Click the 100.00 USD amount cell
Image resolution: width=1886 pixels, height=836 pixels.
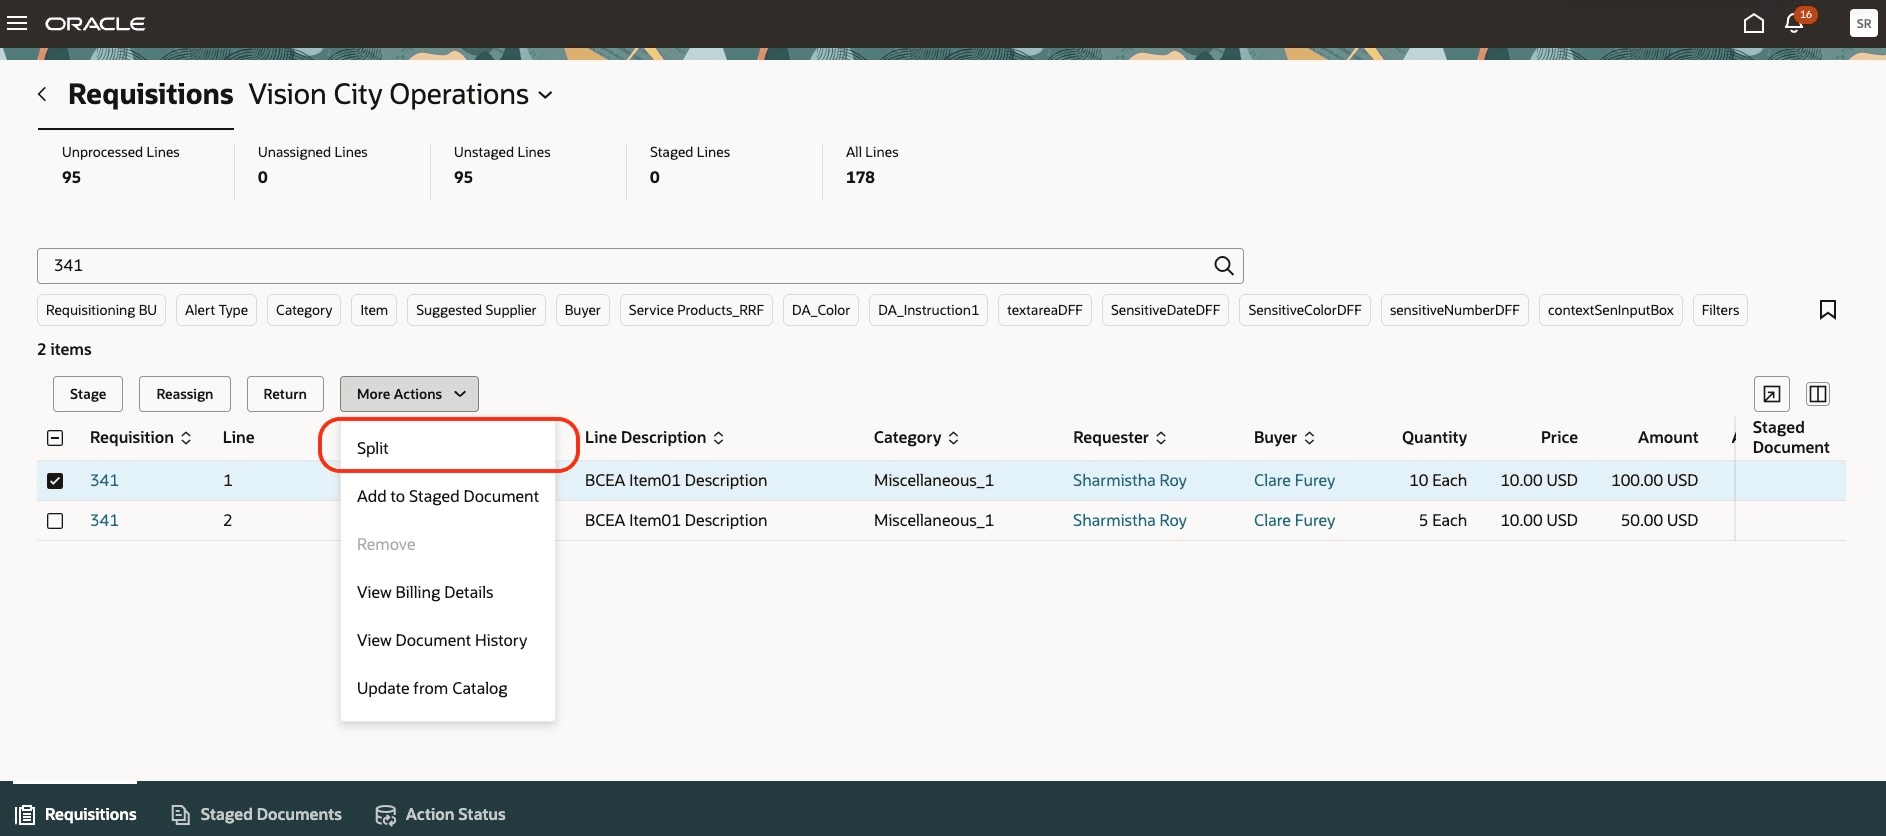1654,481
